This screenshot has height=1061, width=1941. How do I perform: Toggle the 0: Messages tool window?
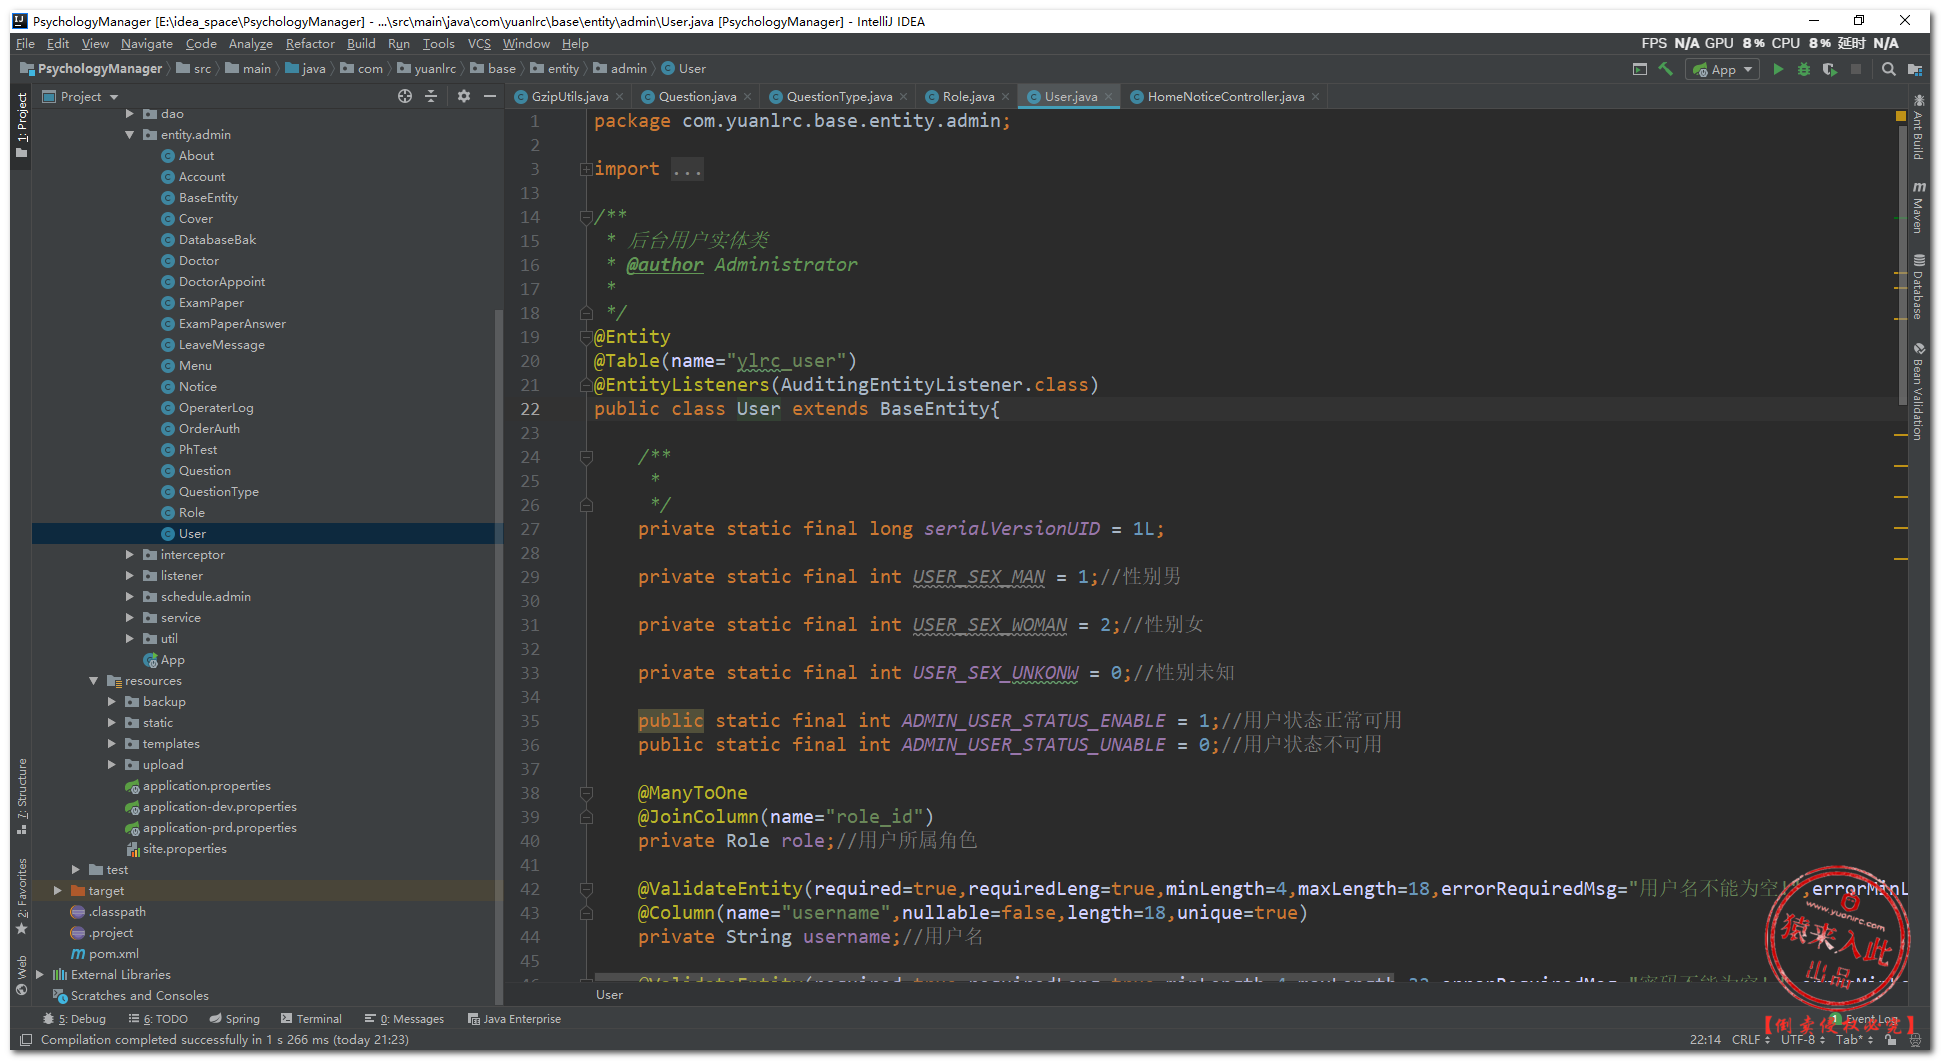405,1019
